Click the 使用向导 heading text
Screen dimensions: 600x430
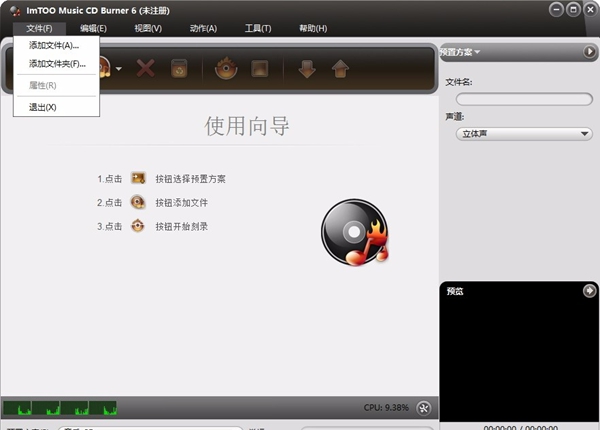[x=247, y=126]
